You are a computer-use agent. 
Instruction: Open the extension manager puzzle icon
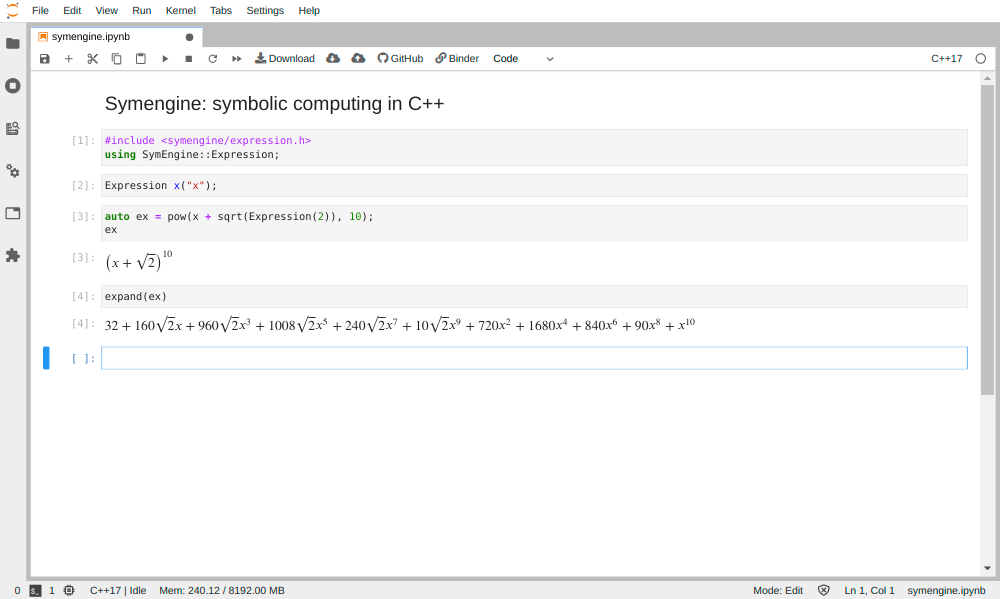coord(13,256)
